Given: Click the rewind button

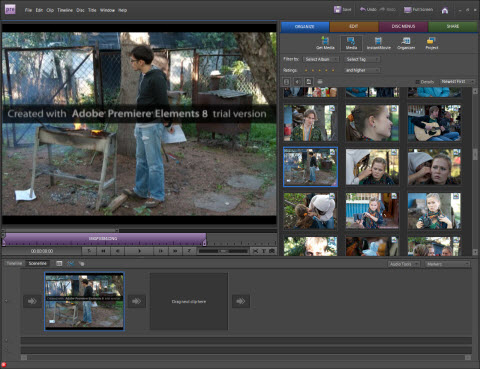Looking at the screenshot, I should [103, 251].
